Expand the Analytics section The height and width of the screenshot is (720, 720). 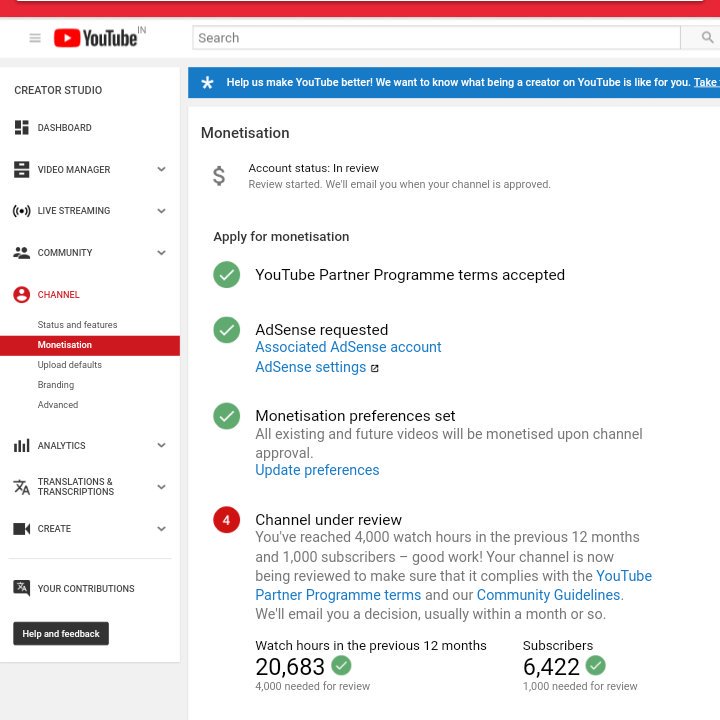(x=161, y=445)
